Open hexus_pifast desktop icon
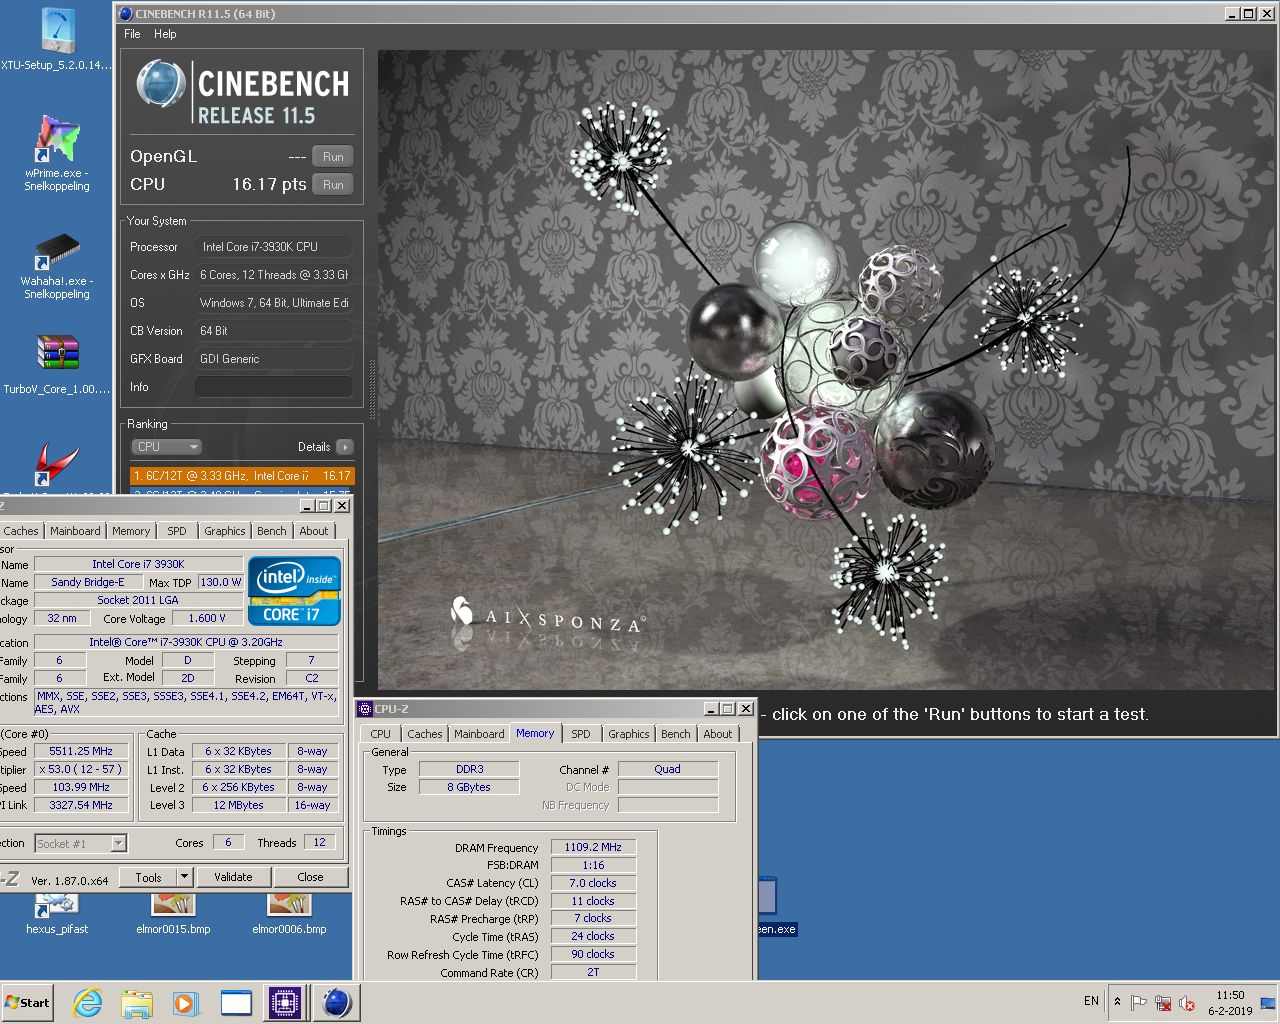 pyautogui.click(x=57, y=916)
